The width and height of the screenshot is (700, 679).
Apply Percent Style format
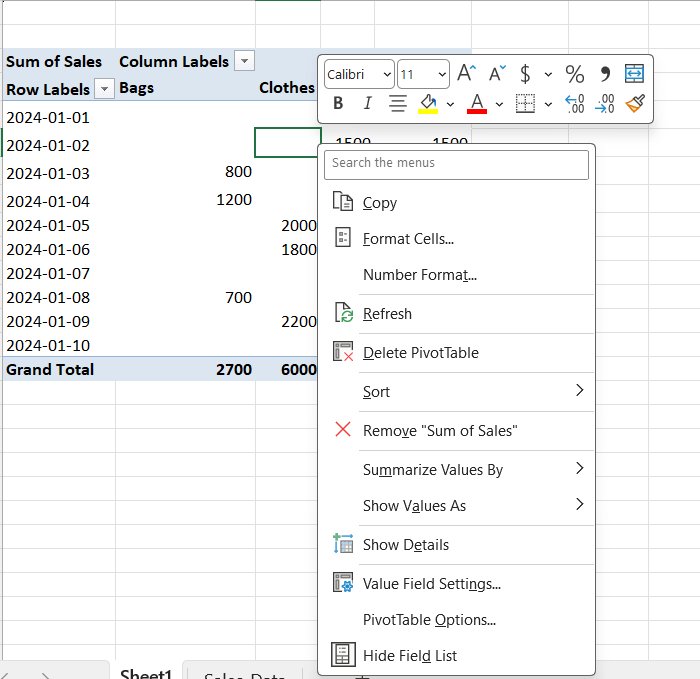575,74
